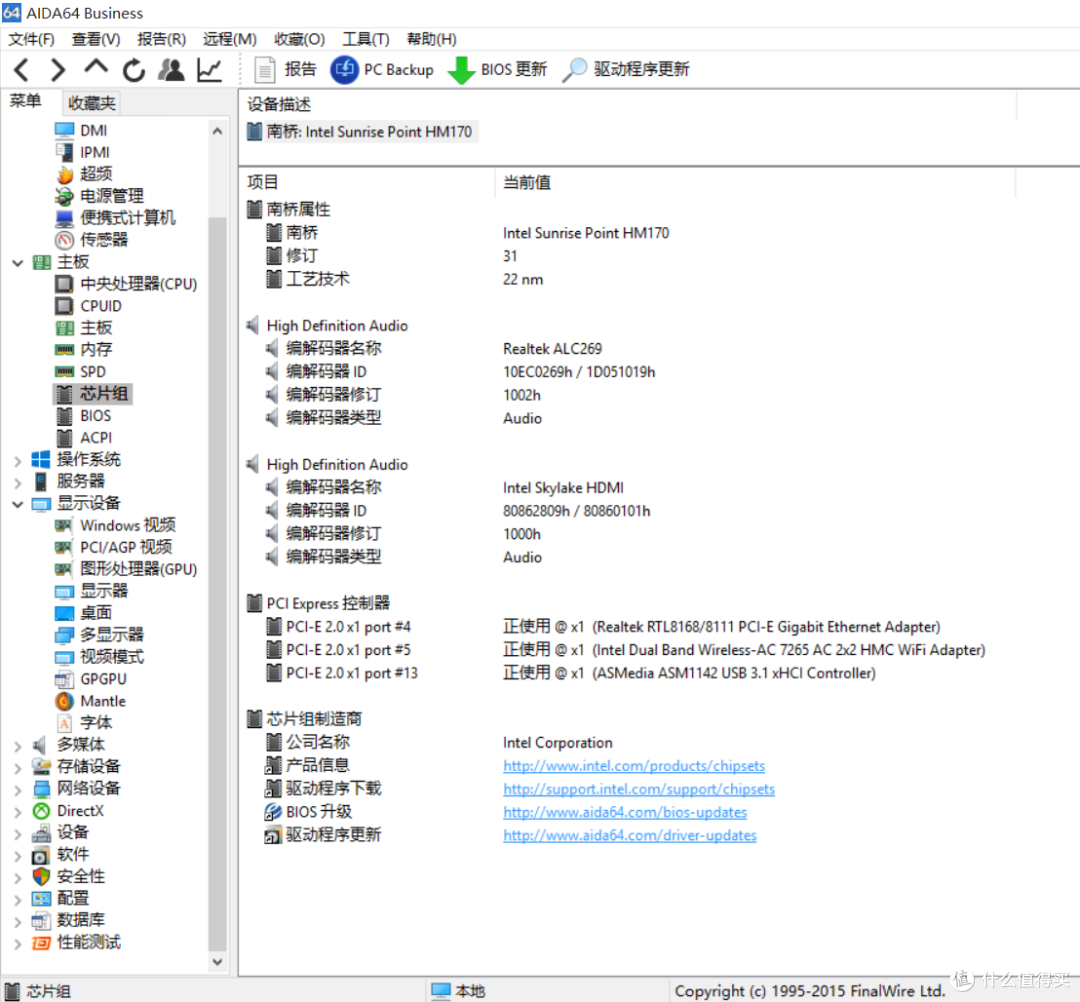
Task: Open support.intel.com/support/chipsets link
Action: coord(638,789)
